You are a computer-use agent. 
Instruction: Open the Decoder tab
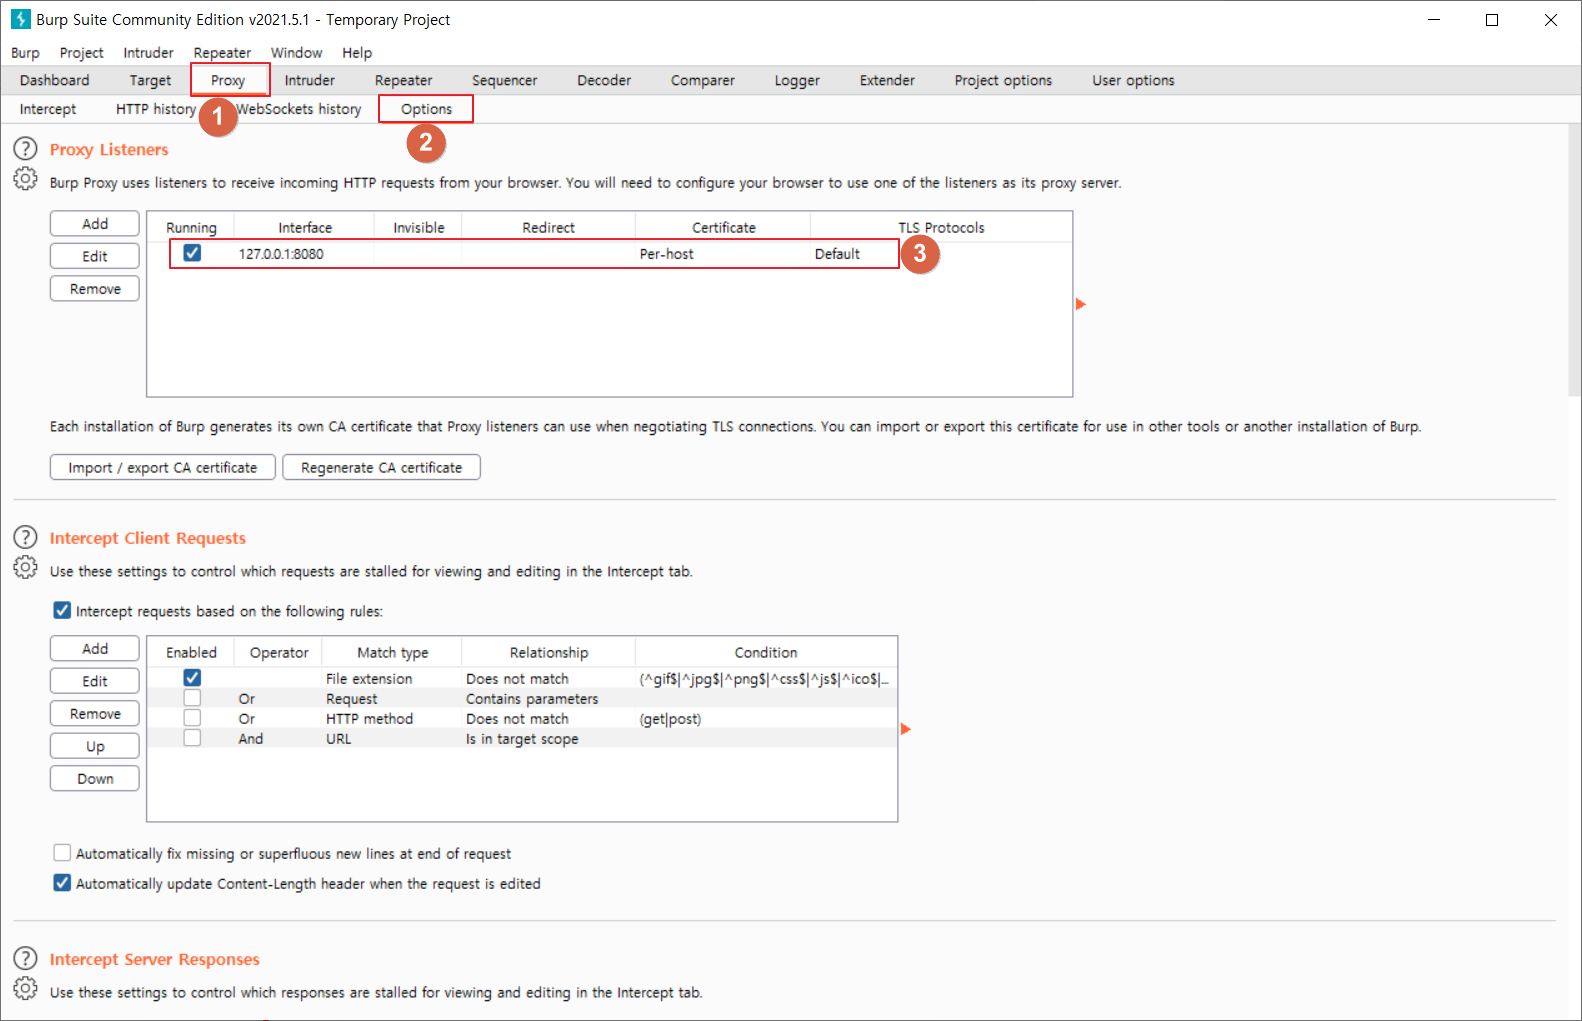tap(604, 80)
